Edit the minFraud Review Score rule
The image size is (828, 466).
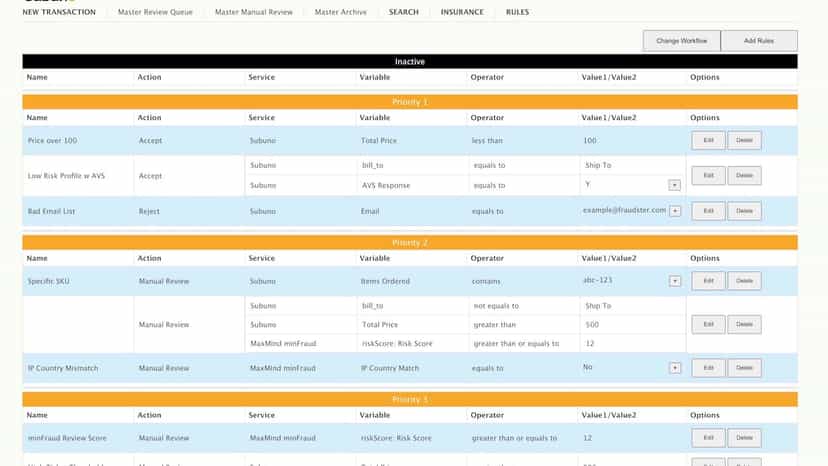coord(708,437)
